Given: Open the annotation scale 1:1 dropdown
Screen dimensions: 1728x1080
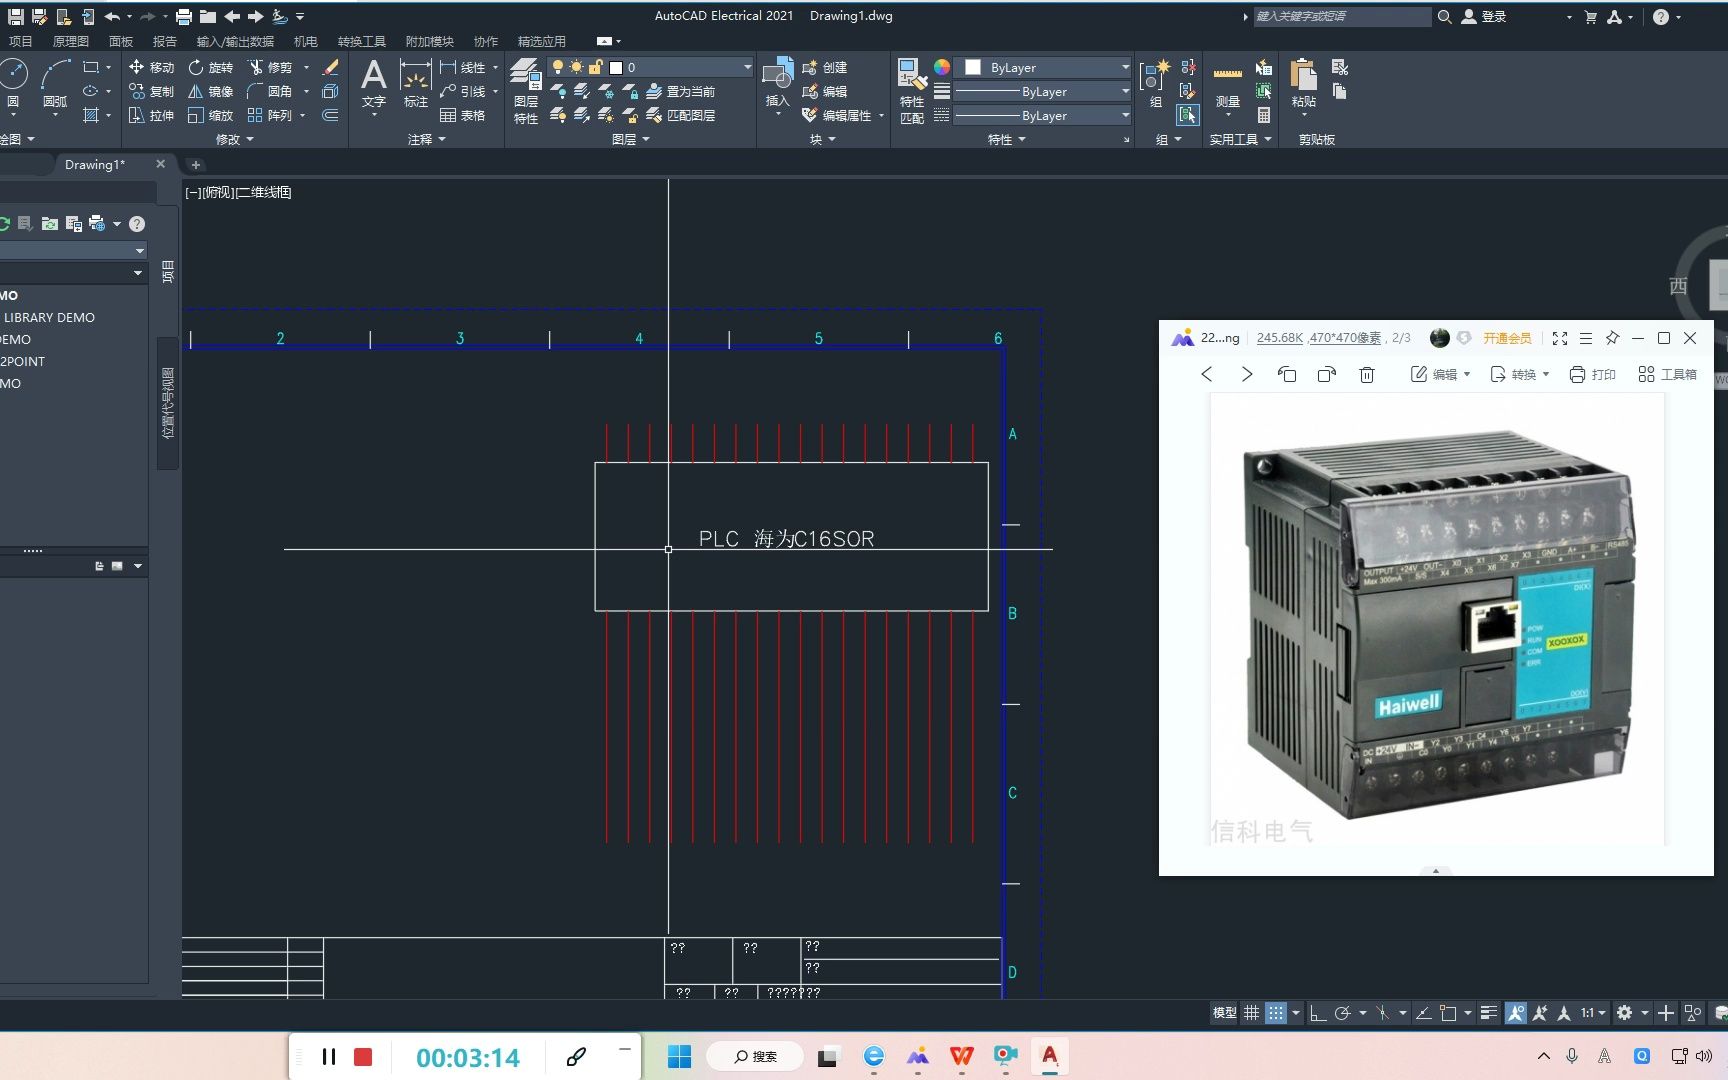Looking at the screenshot, I should (1593, 1013).
